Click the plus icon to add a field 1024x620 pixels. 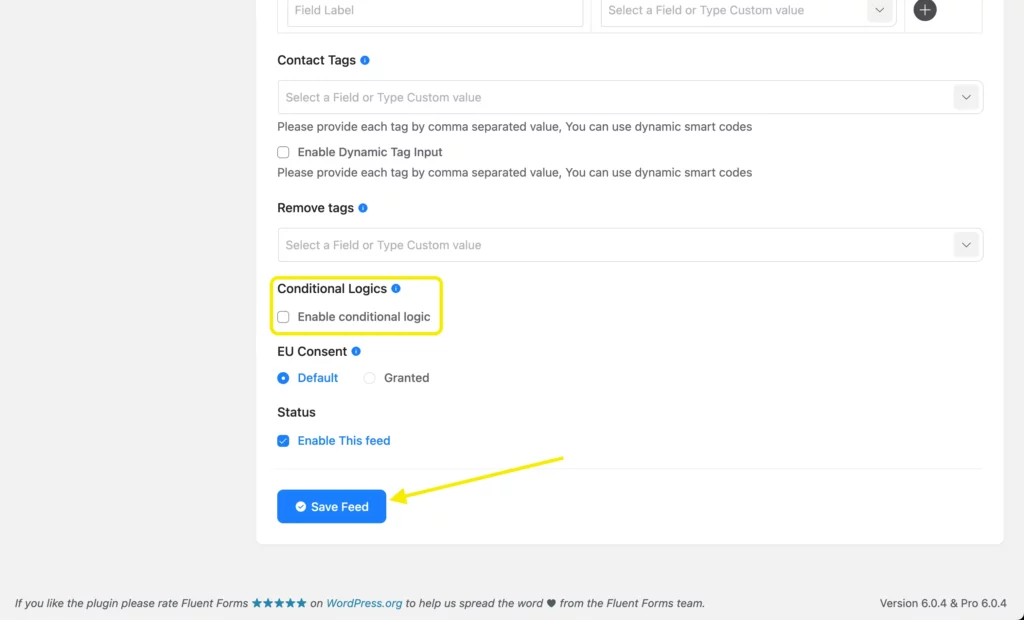[x=924, y=11]
